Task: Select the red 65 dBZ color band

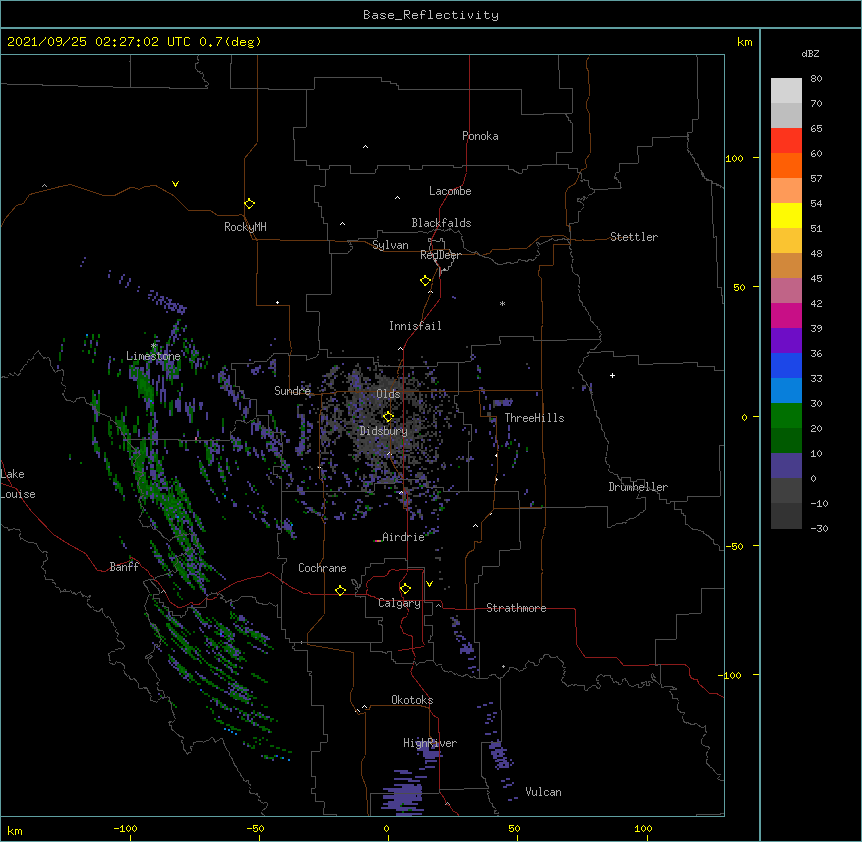Action: [x=786, y=140]
